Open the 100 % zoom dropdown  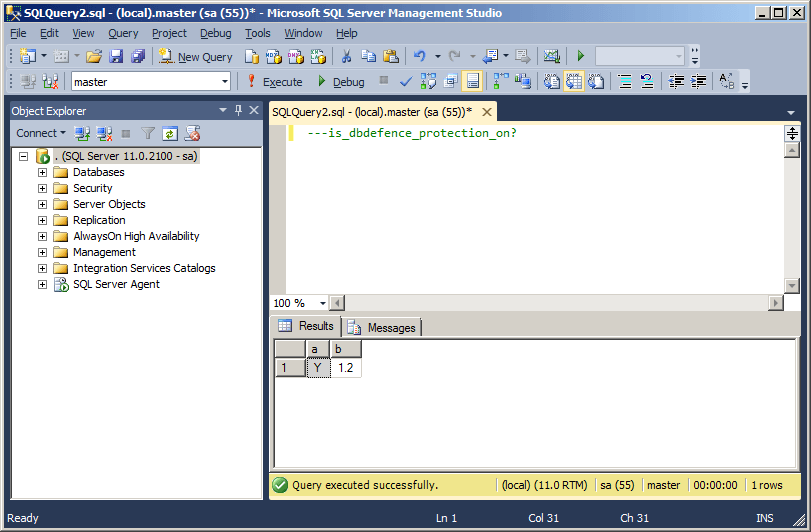coord(323,303)
